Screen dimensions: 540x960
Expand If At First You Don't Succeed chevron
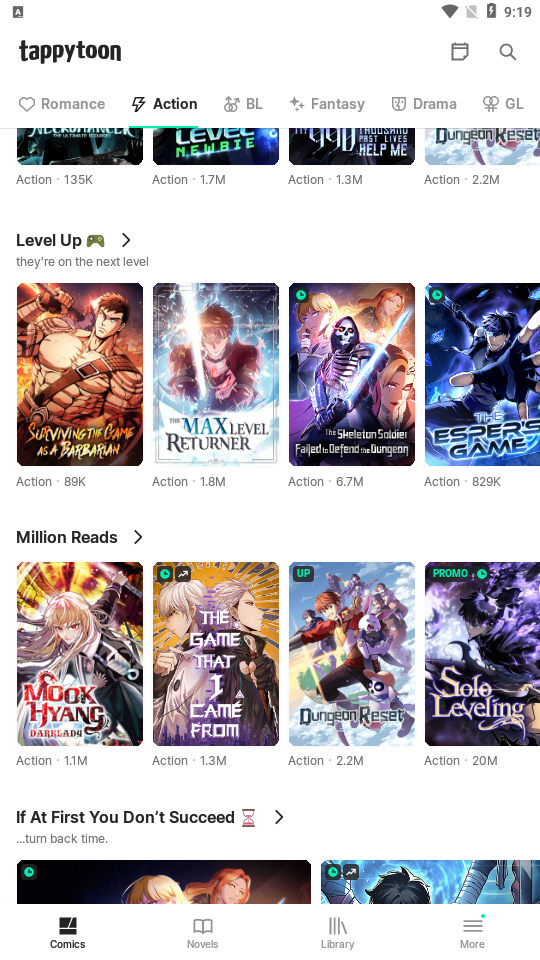(279, 817)
